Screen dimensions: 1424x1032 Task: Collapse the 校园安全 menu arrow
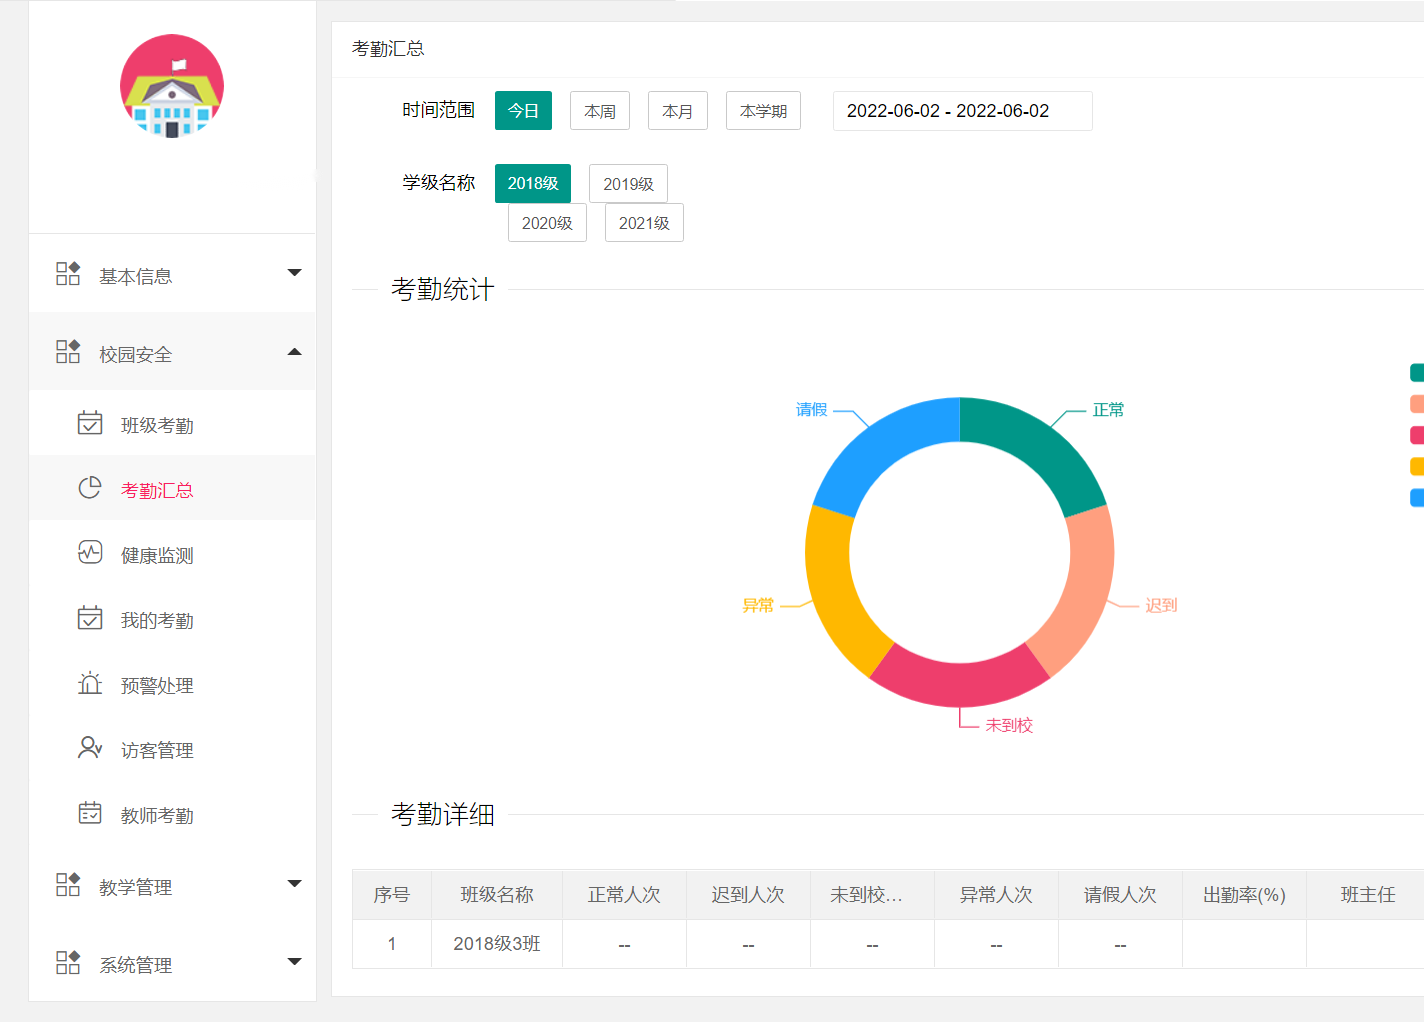click(294, 352)
